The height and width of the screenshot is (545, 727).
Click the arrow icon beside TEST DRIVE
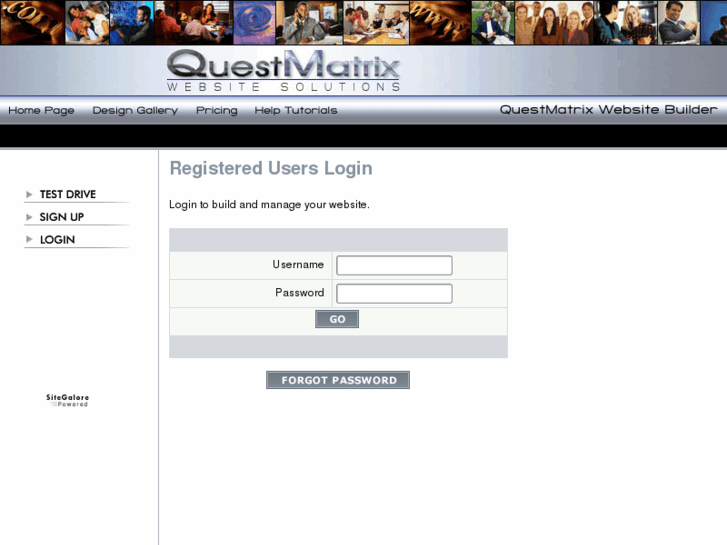point(29,194)
